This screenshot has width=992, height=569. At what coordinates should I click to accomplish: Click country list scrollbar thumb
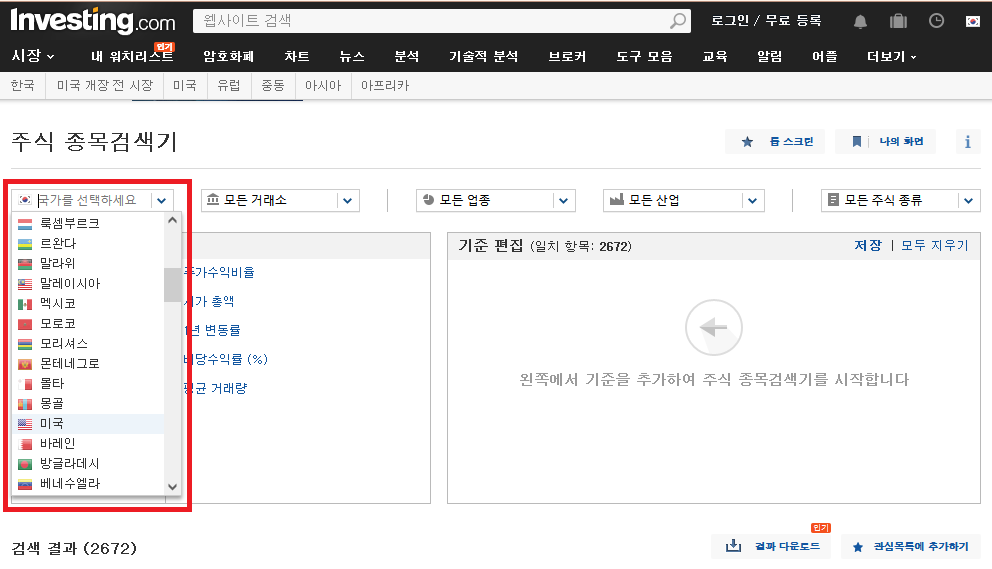(x=172, y=285)
